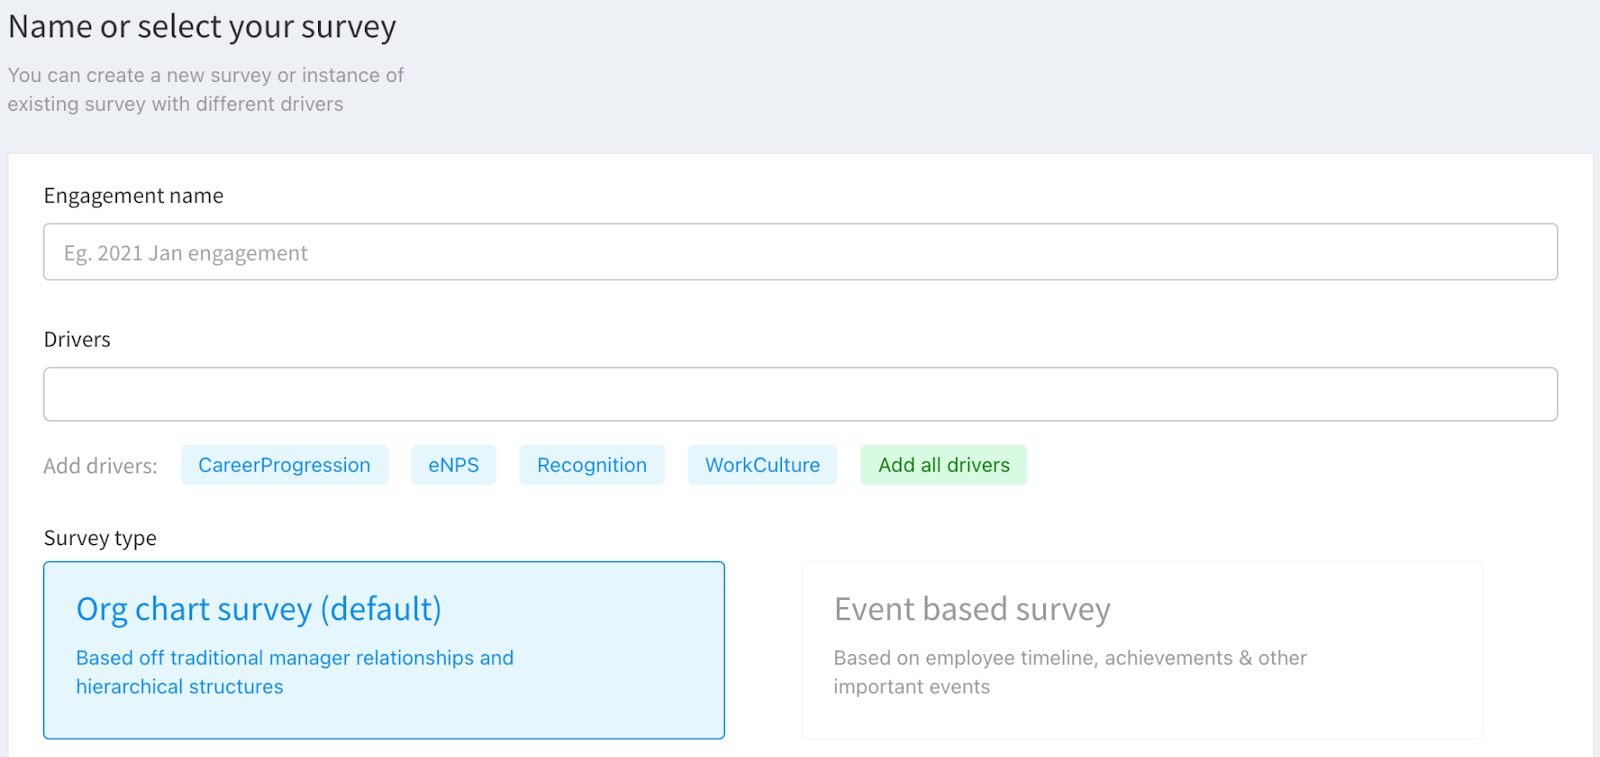This screenshot has width=1600, height=757.
Task: Click the Engagement name label
Action: pos(133,196)
